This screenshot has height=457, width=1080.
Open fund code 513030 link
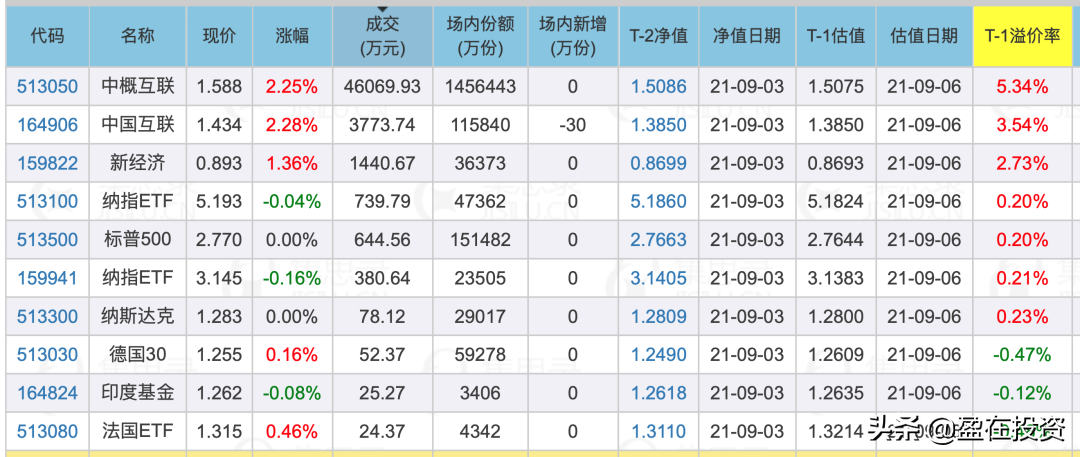(47, 355)
